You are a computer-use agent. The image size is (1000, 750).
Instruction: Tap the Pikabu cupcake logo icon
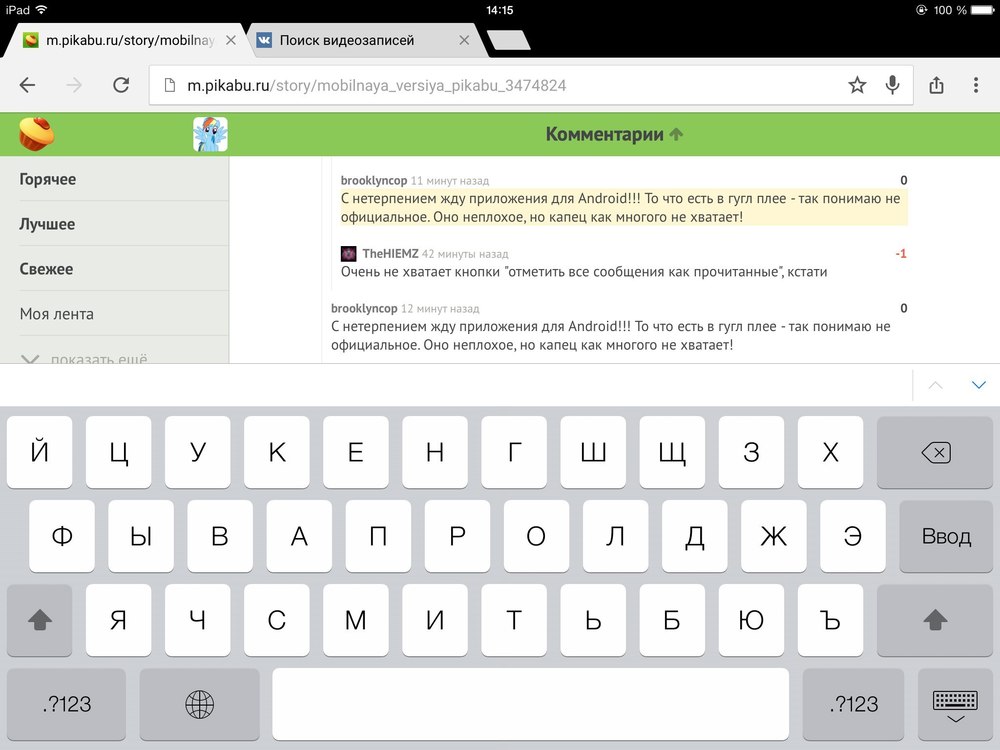click(x=37, y=134)
